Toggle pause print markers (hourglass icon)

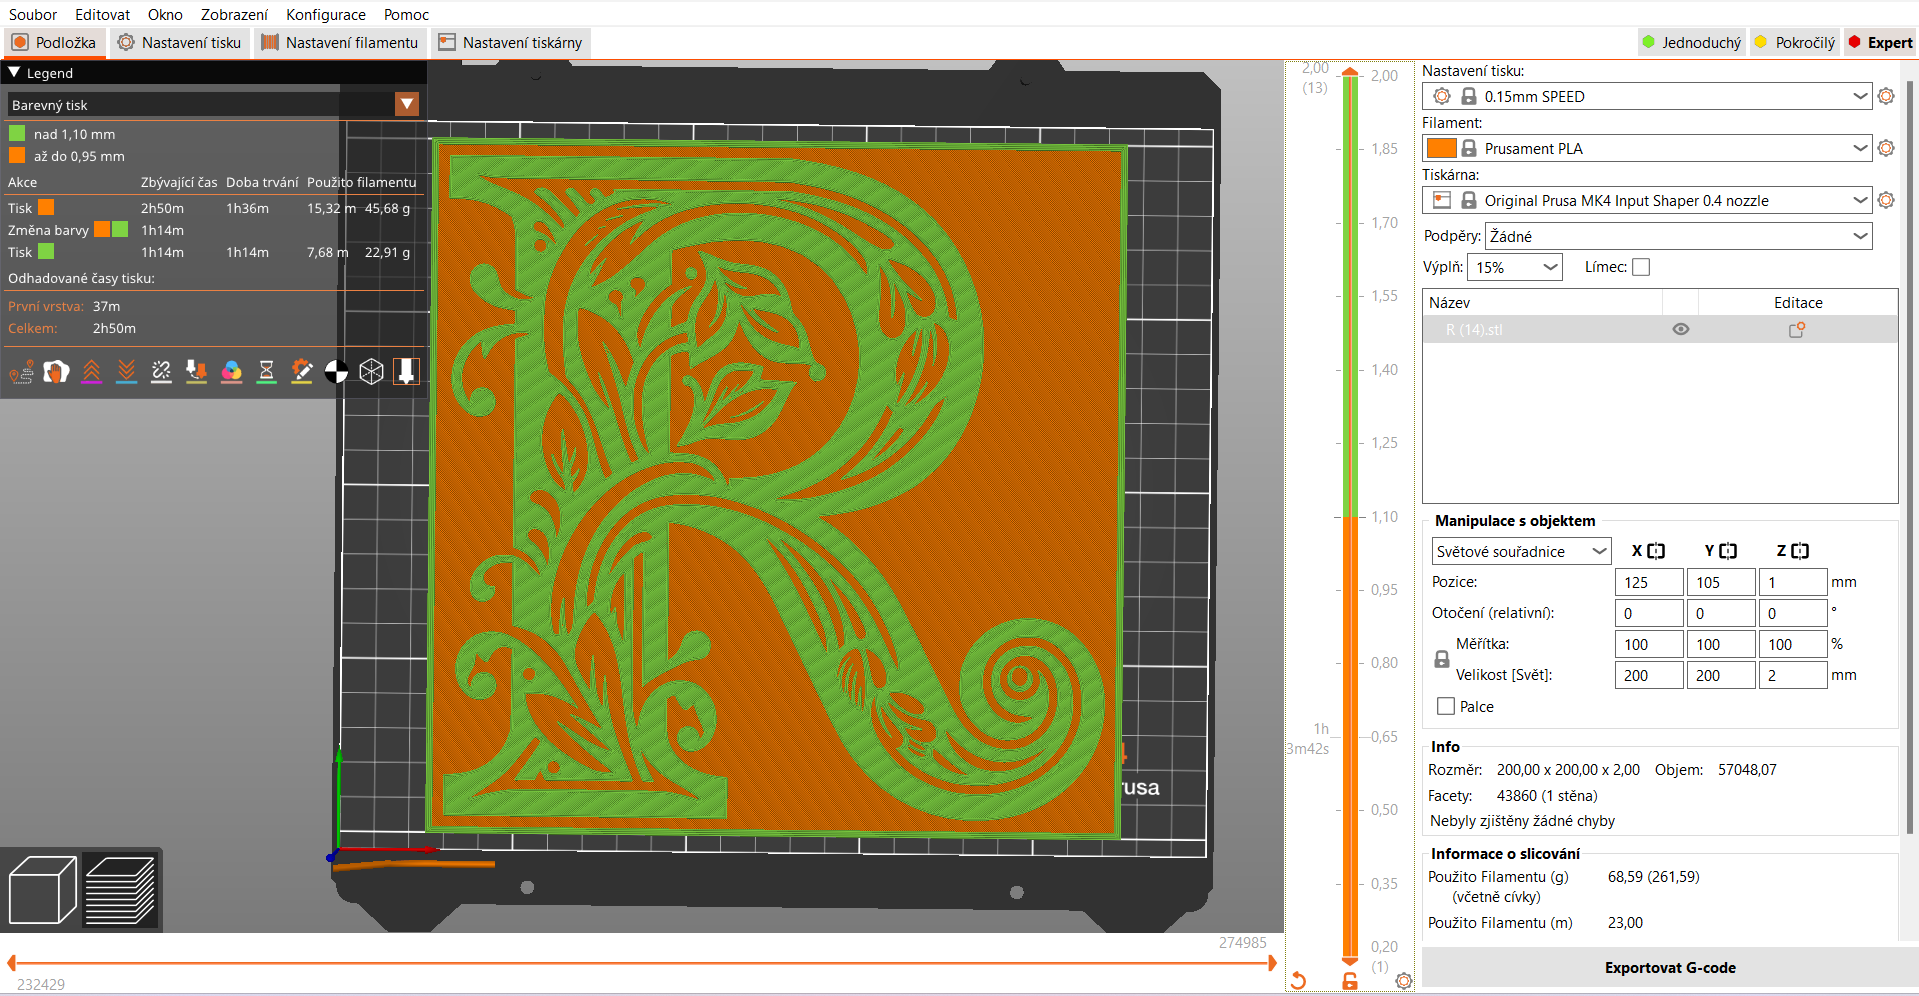[266, 371]
